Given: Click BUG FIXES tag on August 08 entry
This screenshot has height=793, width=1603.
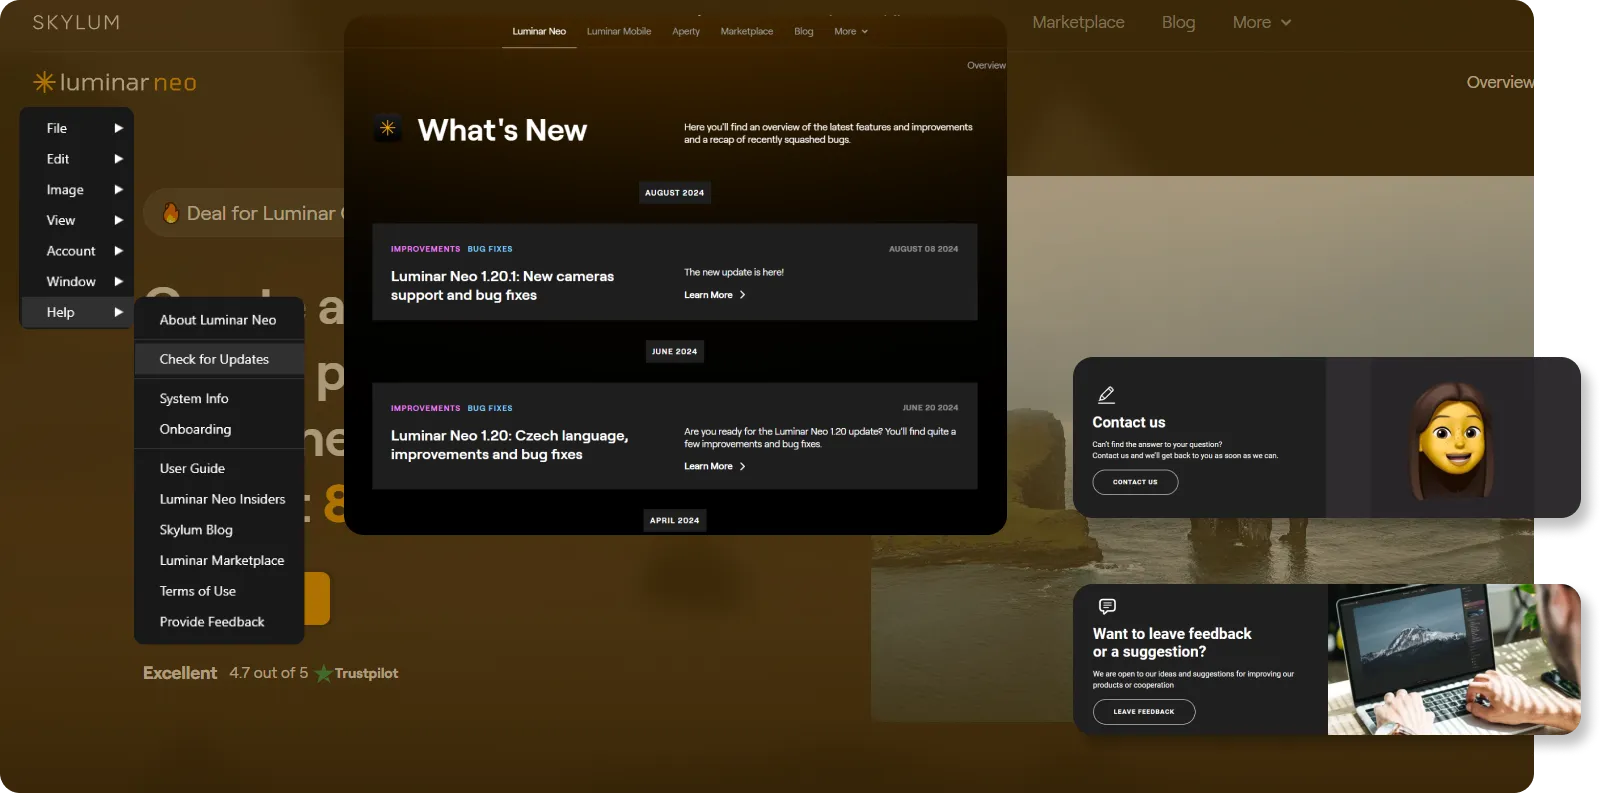Looking at the screenshot, I should tap(490, 249).
